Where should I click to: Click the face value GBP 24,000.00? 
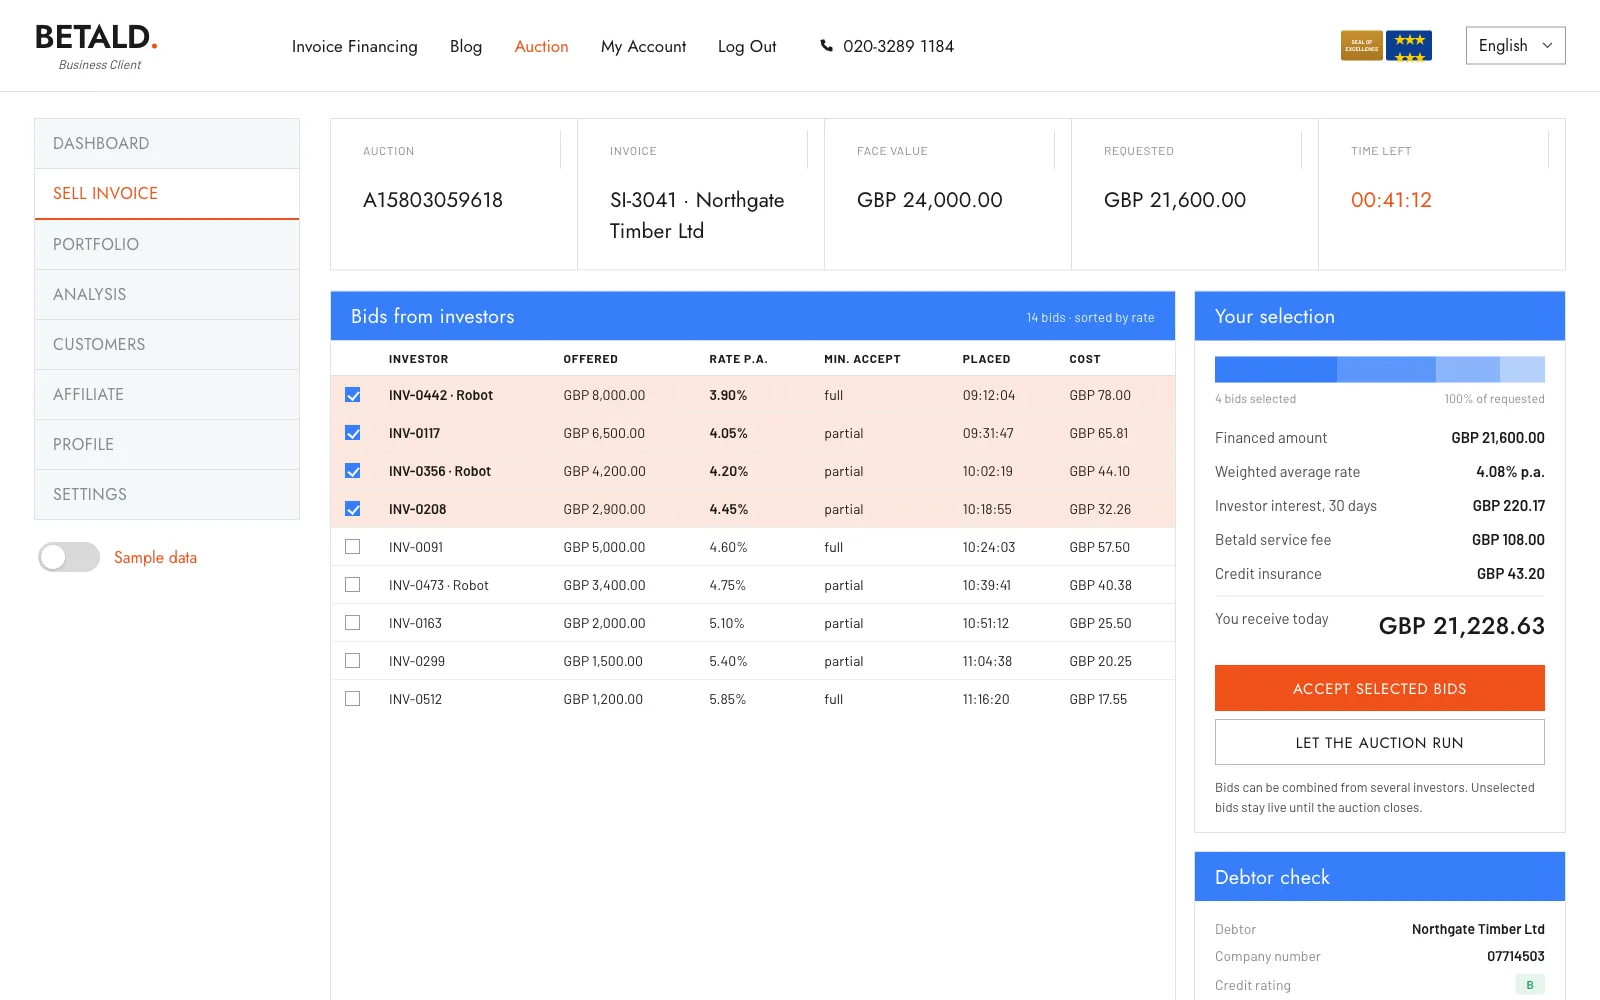(x=929, y=200)
